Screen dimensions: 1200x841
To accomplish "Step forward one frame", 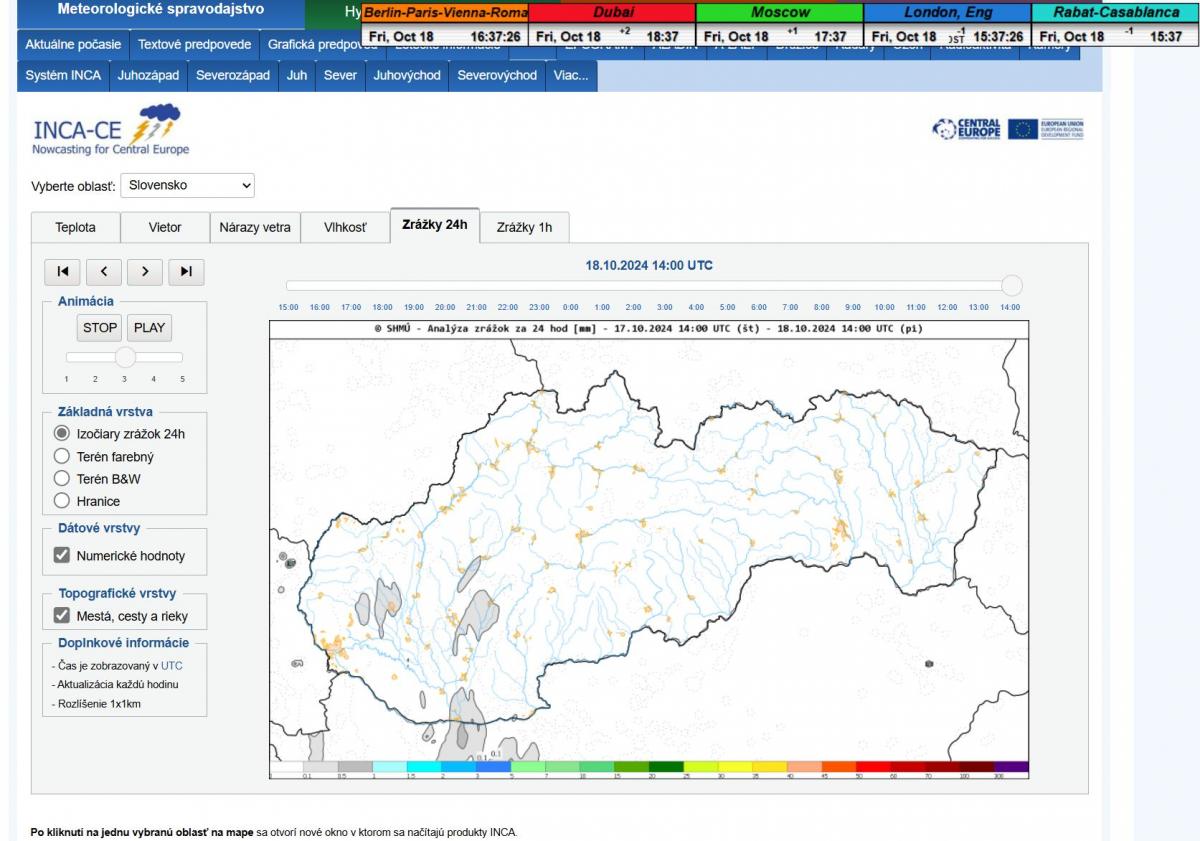I will tap(145, 271).
